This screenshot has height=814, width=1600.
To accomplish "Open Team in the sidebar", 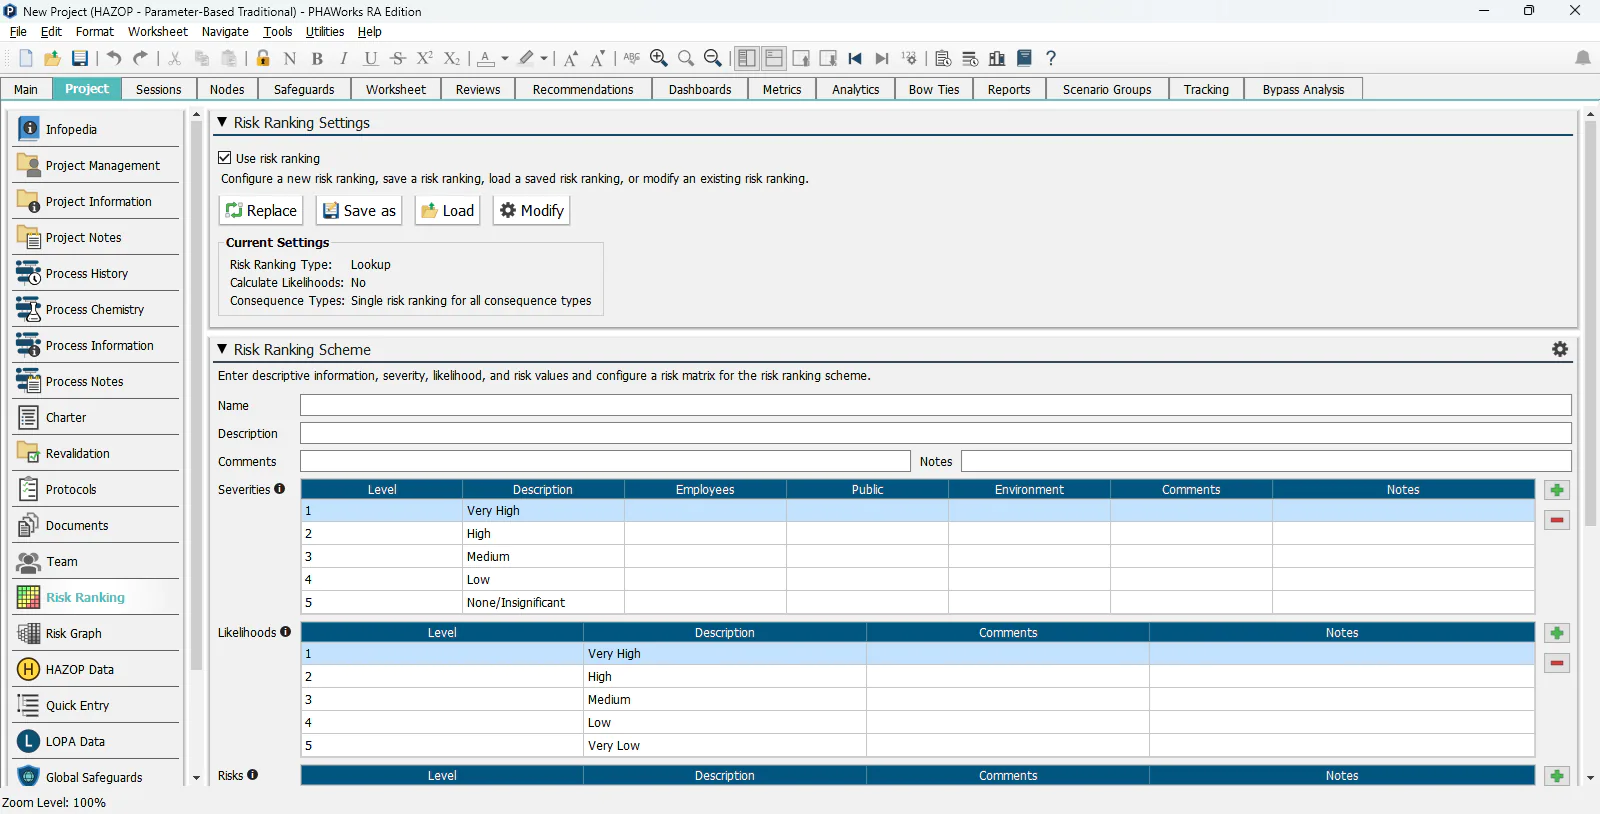I will (x=96, y=561).
